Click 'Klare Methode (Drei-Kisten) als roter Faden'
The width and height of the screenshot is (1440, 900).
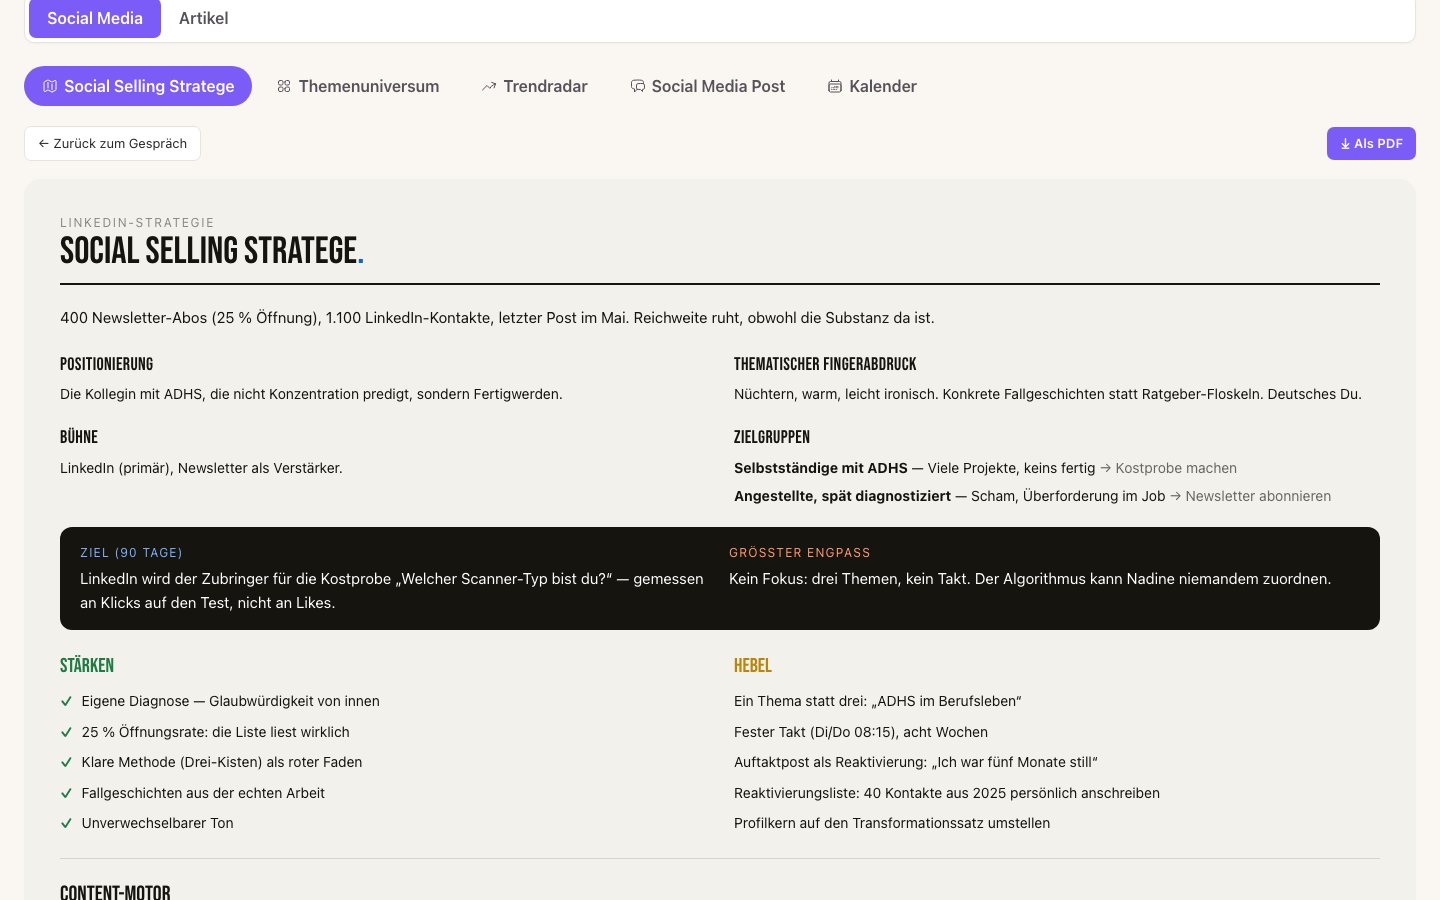pos(222,762)
